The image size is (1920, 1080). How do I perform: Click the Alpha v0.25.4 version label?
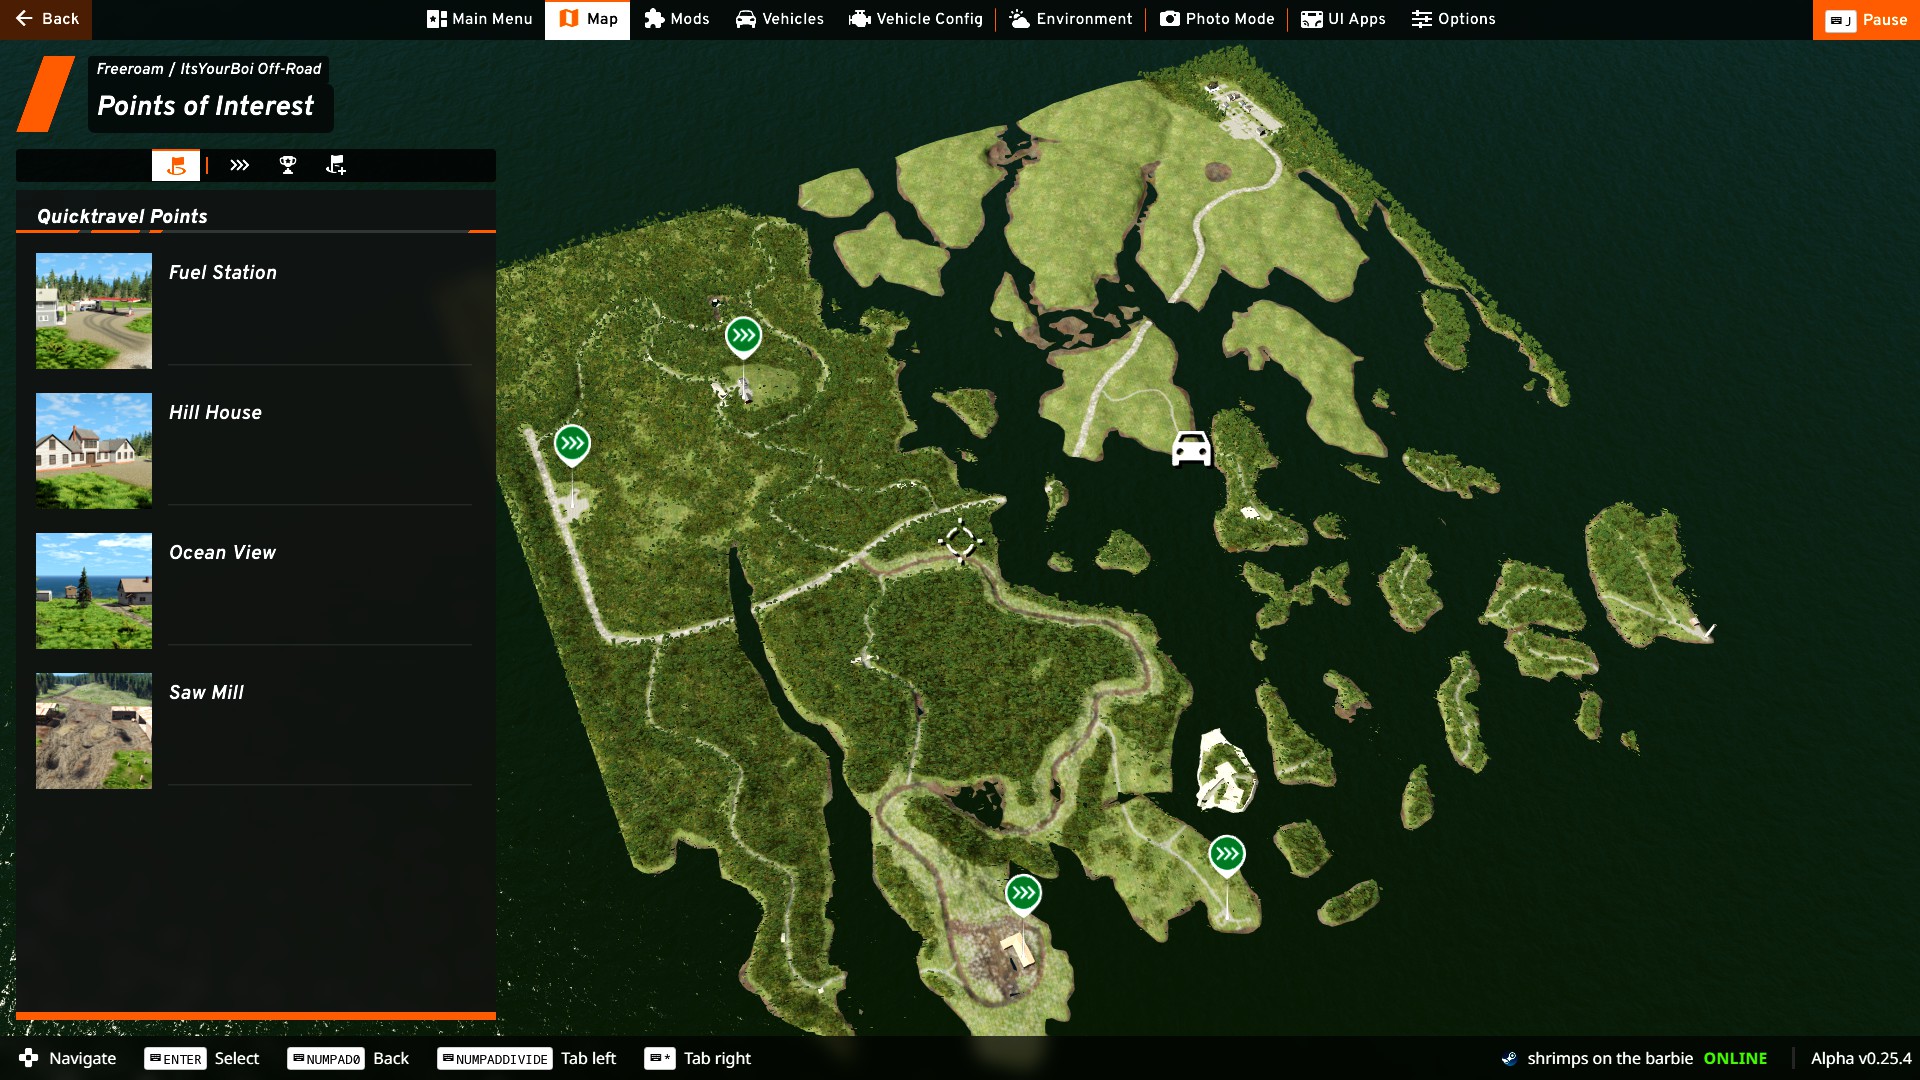click(x=1861, y=1058)
